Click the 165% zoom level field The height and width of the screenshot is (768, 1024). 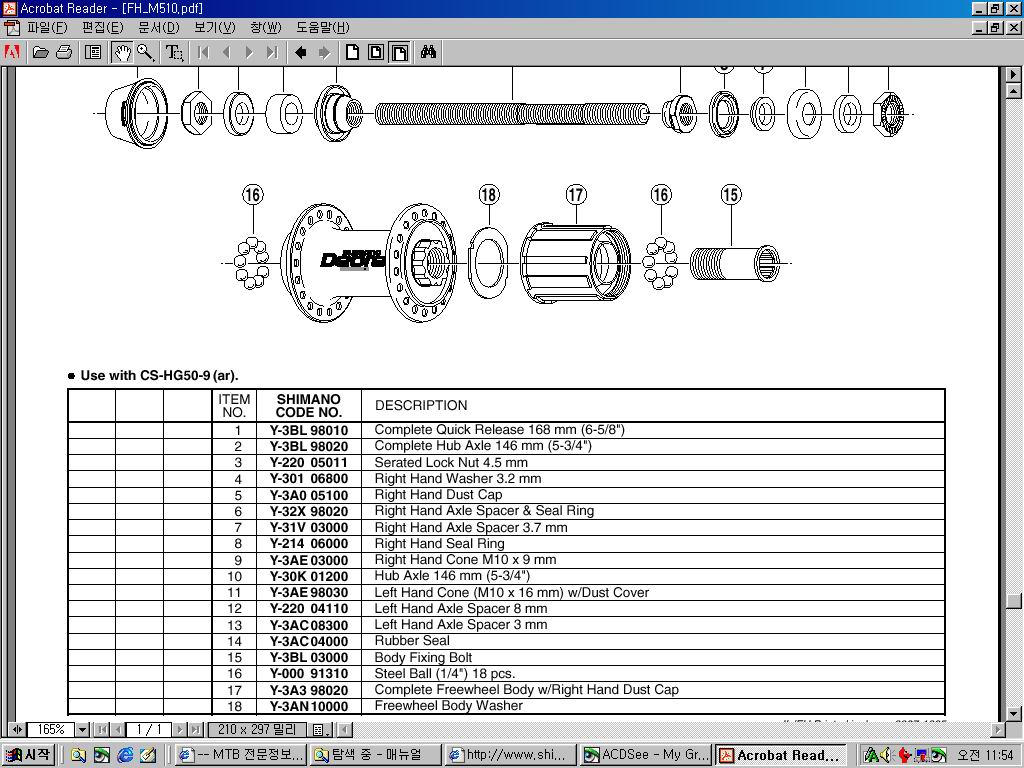(51, 729)
